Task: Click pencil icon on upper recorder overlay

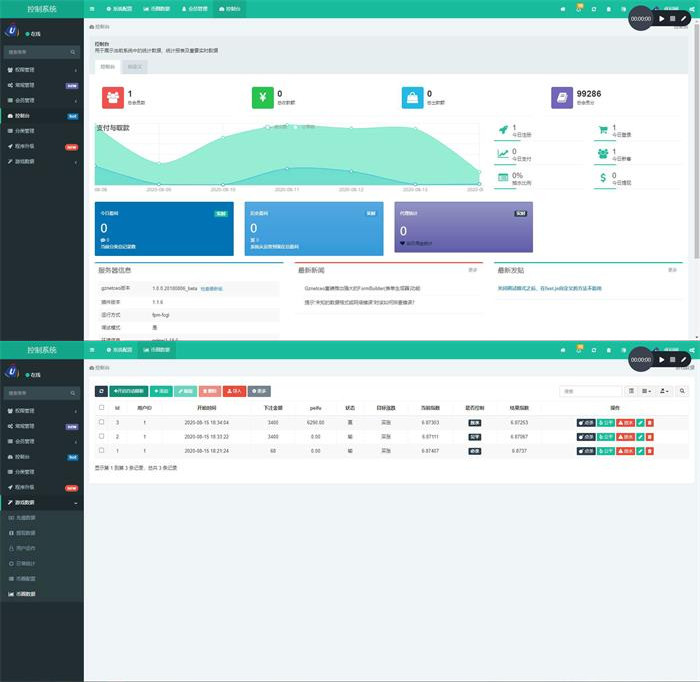Action: tap(683, 19)
